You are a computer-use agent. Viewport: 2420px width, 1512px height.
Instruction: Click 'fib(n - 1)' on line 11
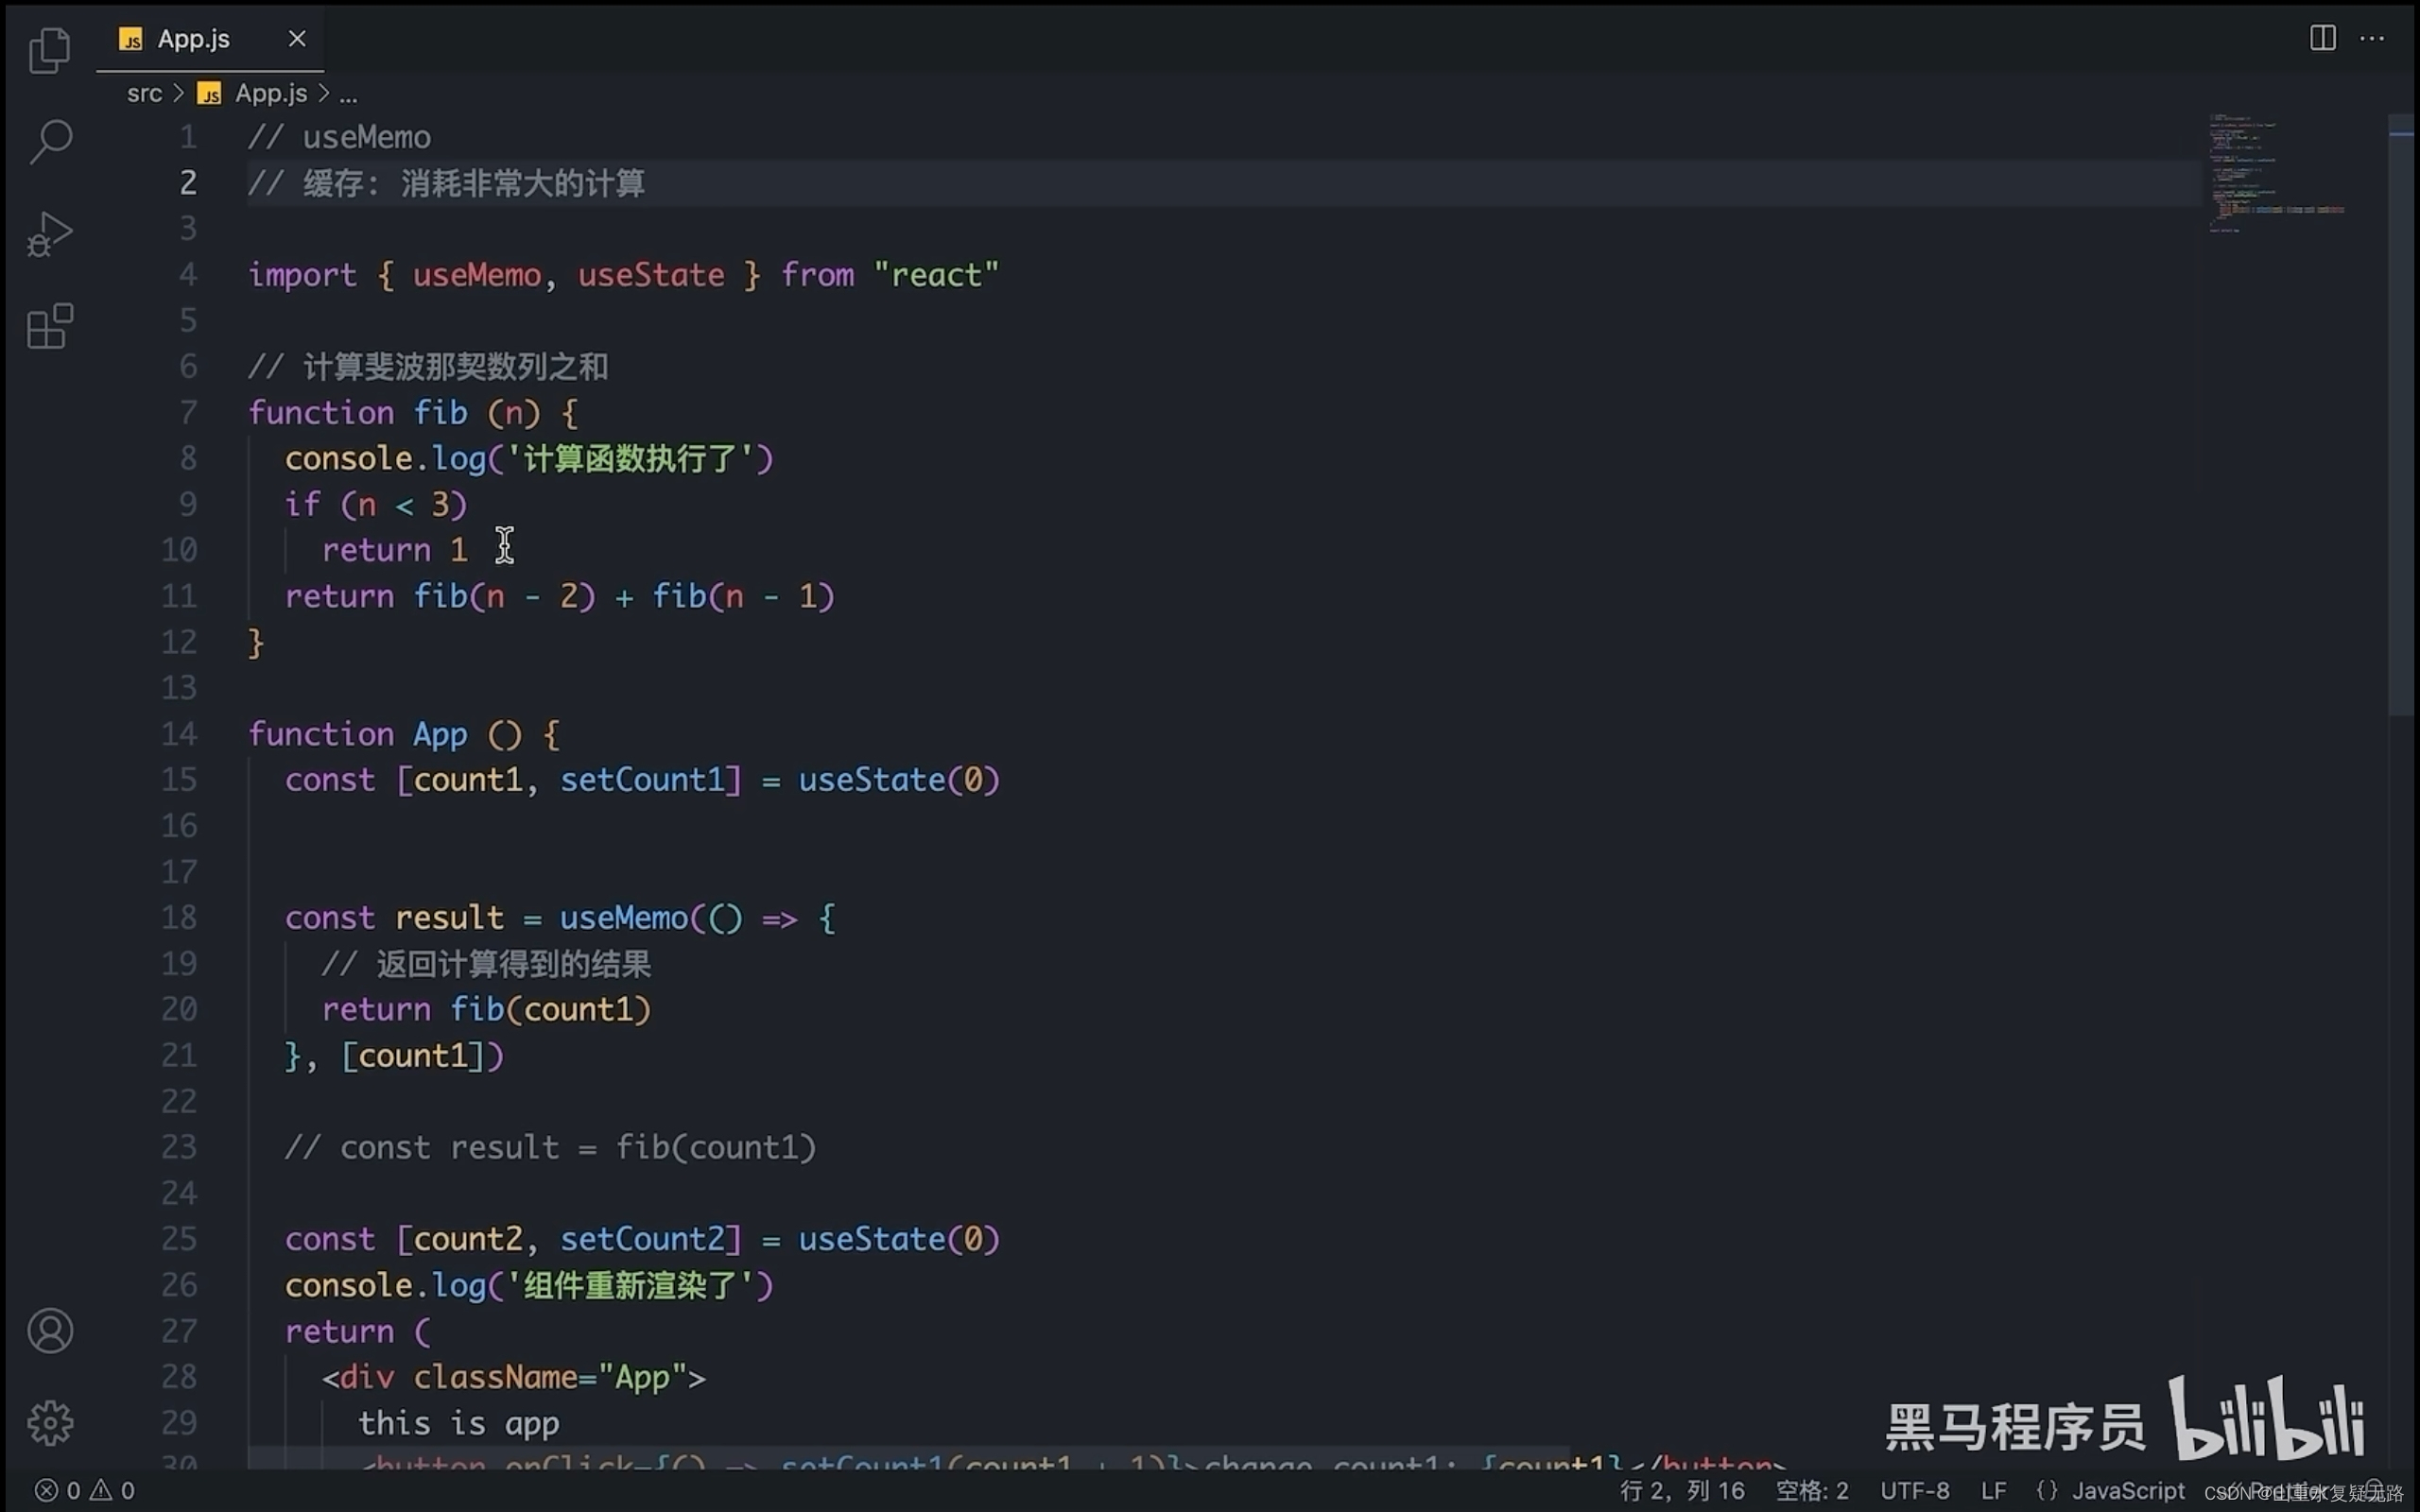pos(743,596)
